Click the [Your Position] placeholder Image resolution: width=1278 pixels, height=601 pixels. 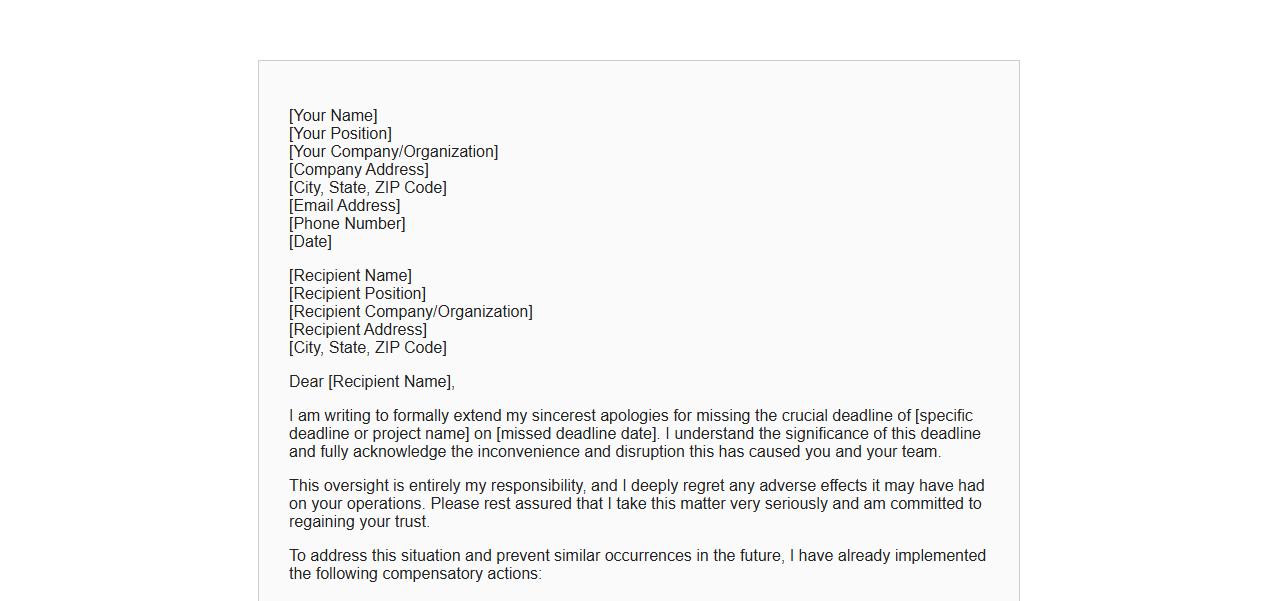tap(340, 134)
